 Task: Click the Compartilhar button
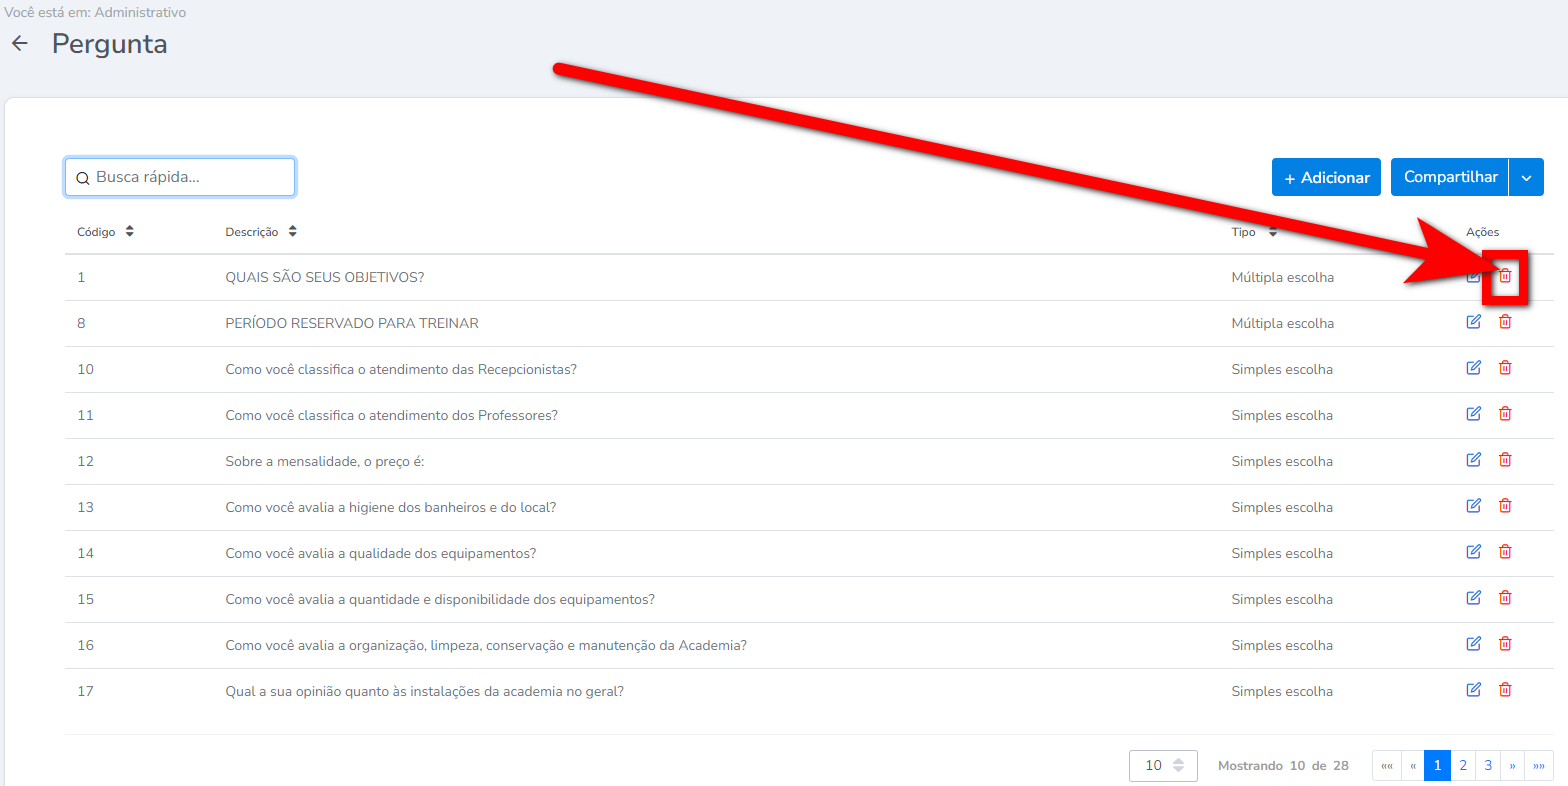(1450, 177)
